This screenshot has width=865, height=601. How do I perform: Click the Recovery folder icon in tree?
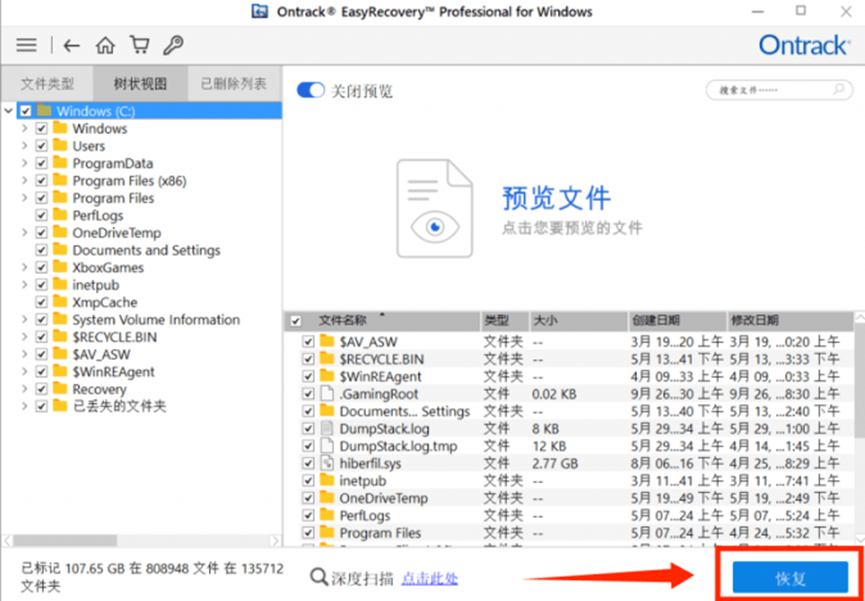[x=60, y=389]
